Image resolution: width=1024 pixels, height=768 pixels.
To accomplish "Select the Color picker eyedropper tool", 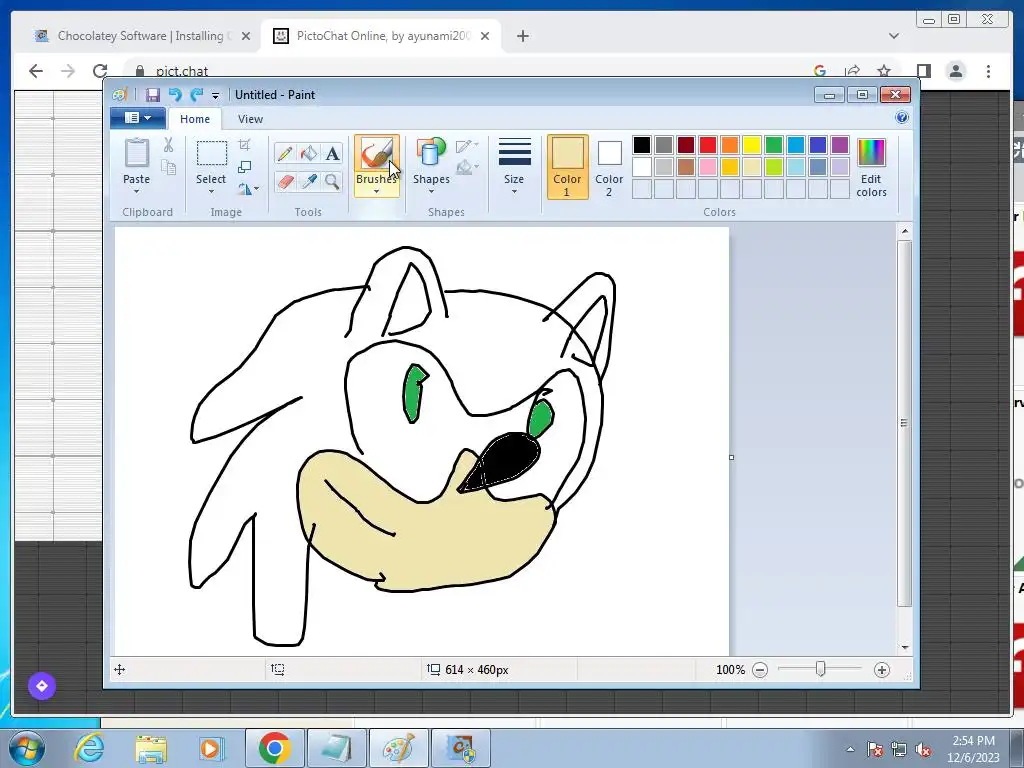I will [x=309, y=181].
